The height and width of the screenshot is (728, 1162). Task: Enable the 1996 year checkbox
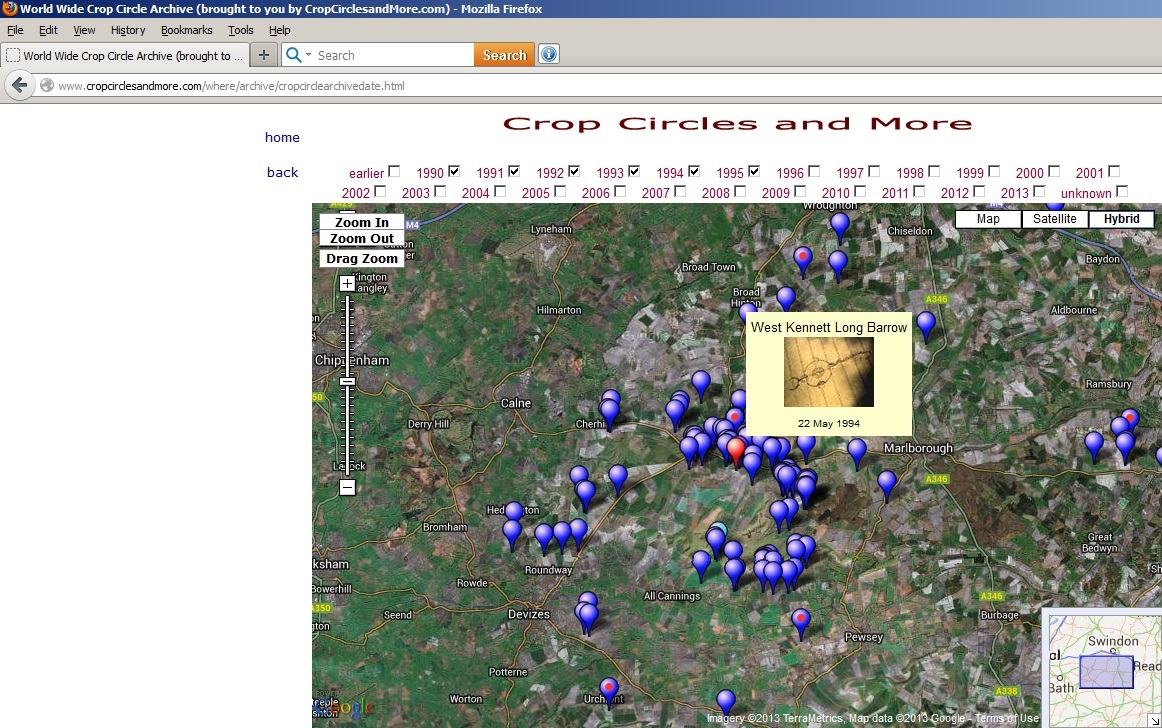(814, 171)
